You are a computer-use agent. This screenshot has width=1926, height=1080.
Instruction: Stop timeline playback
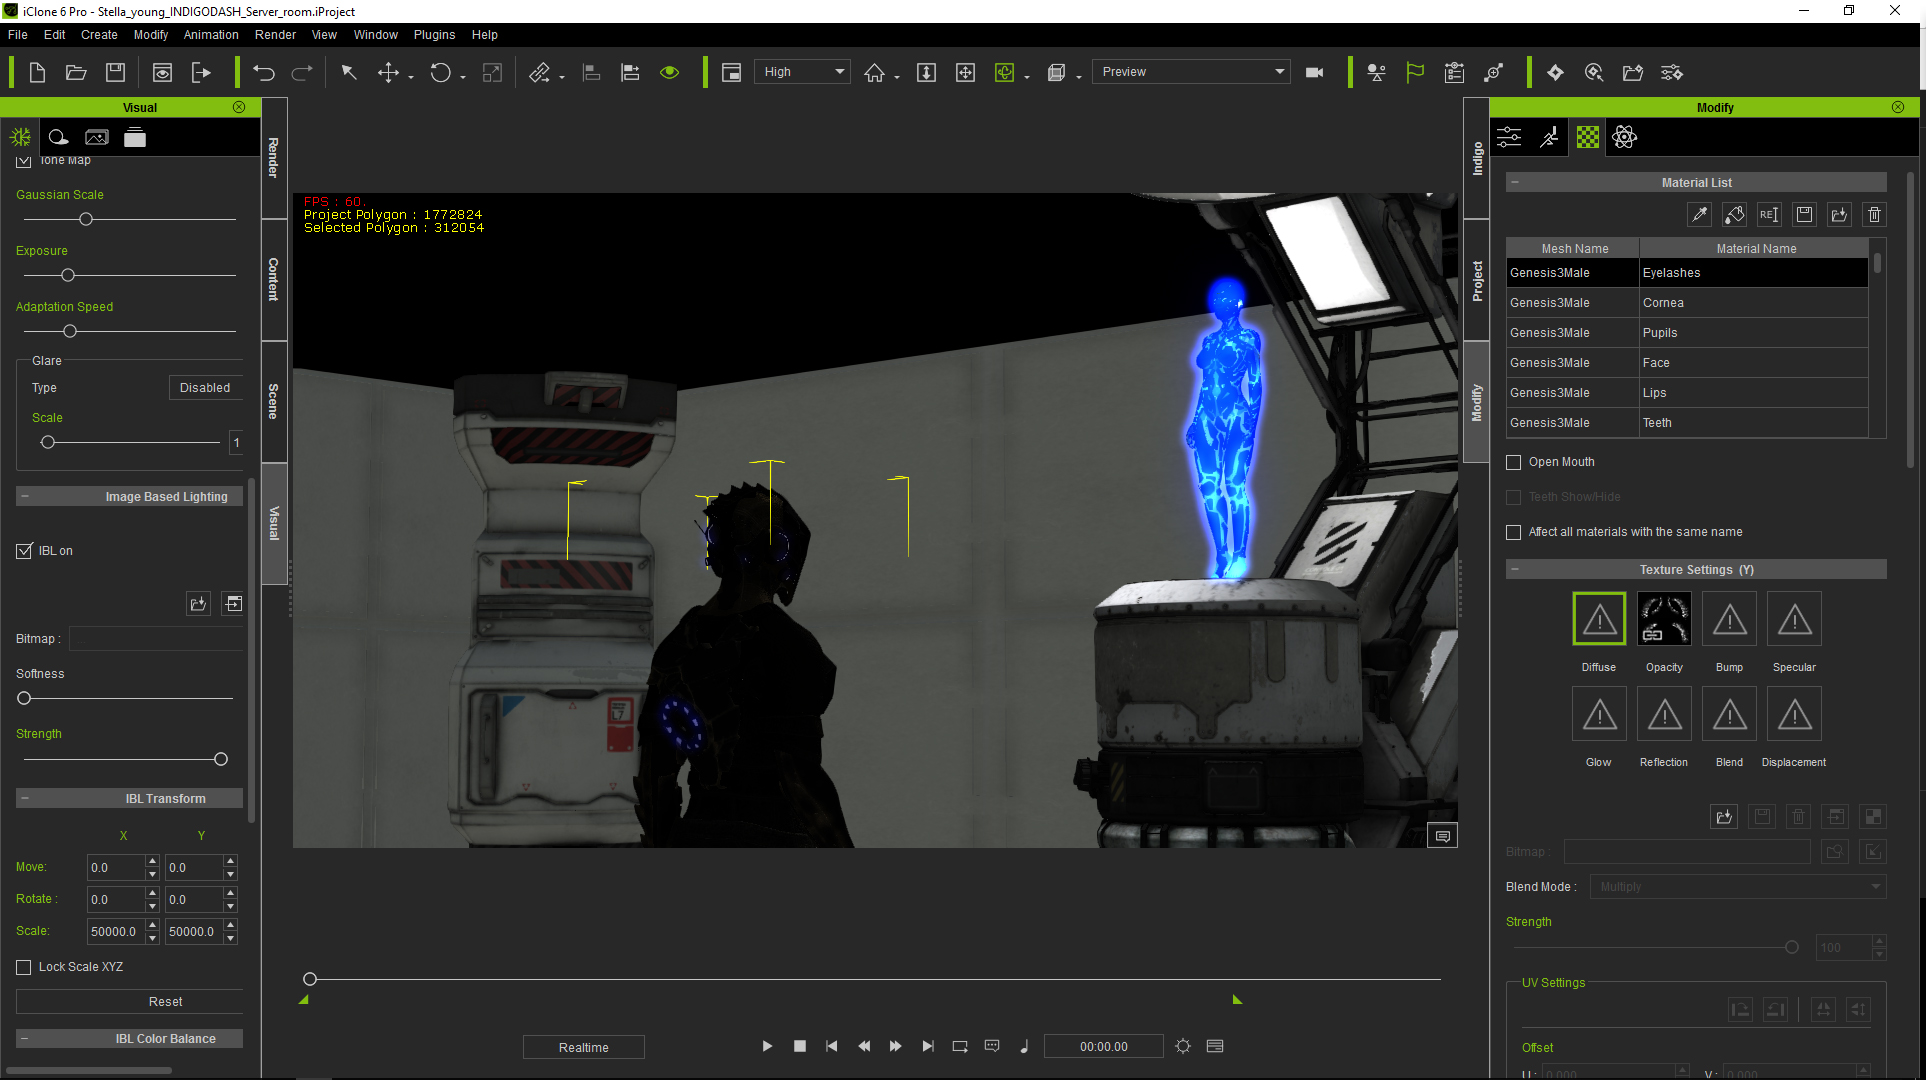[x=800, y=1046]
